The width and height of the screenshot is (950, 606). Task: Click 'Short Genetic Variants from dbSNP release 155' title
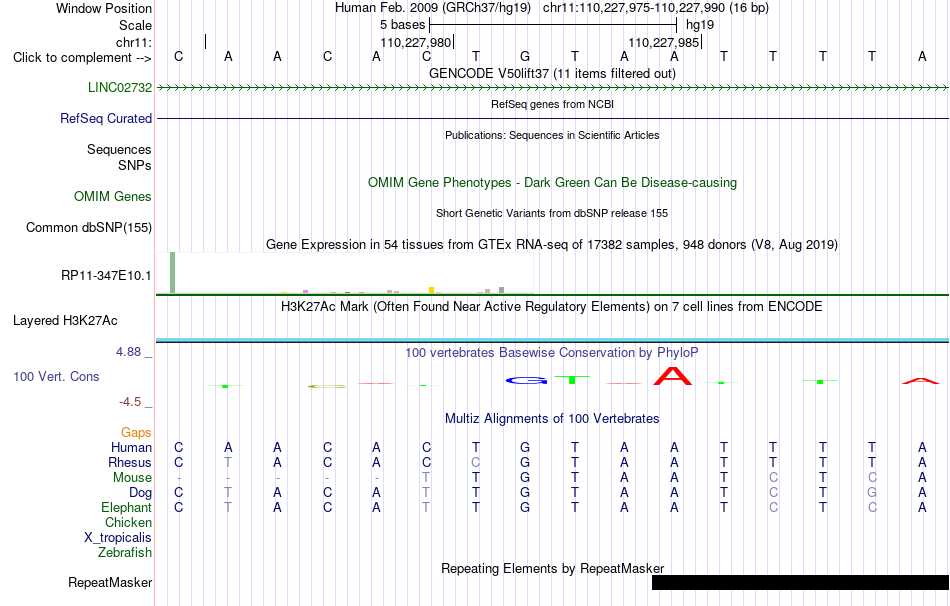click(x=552, y=213)
